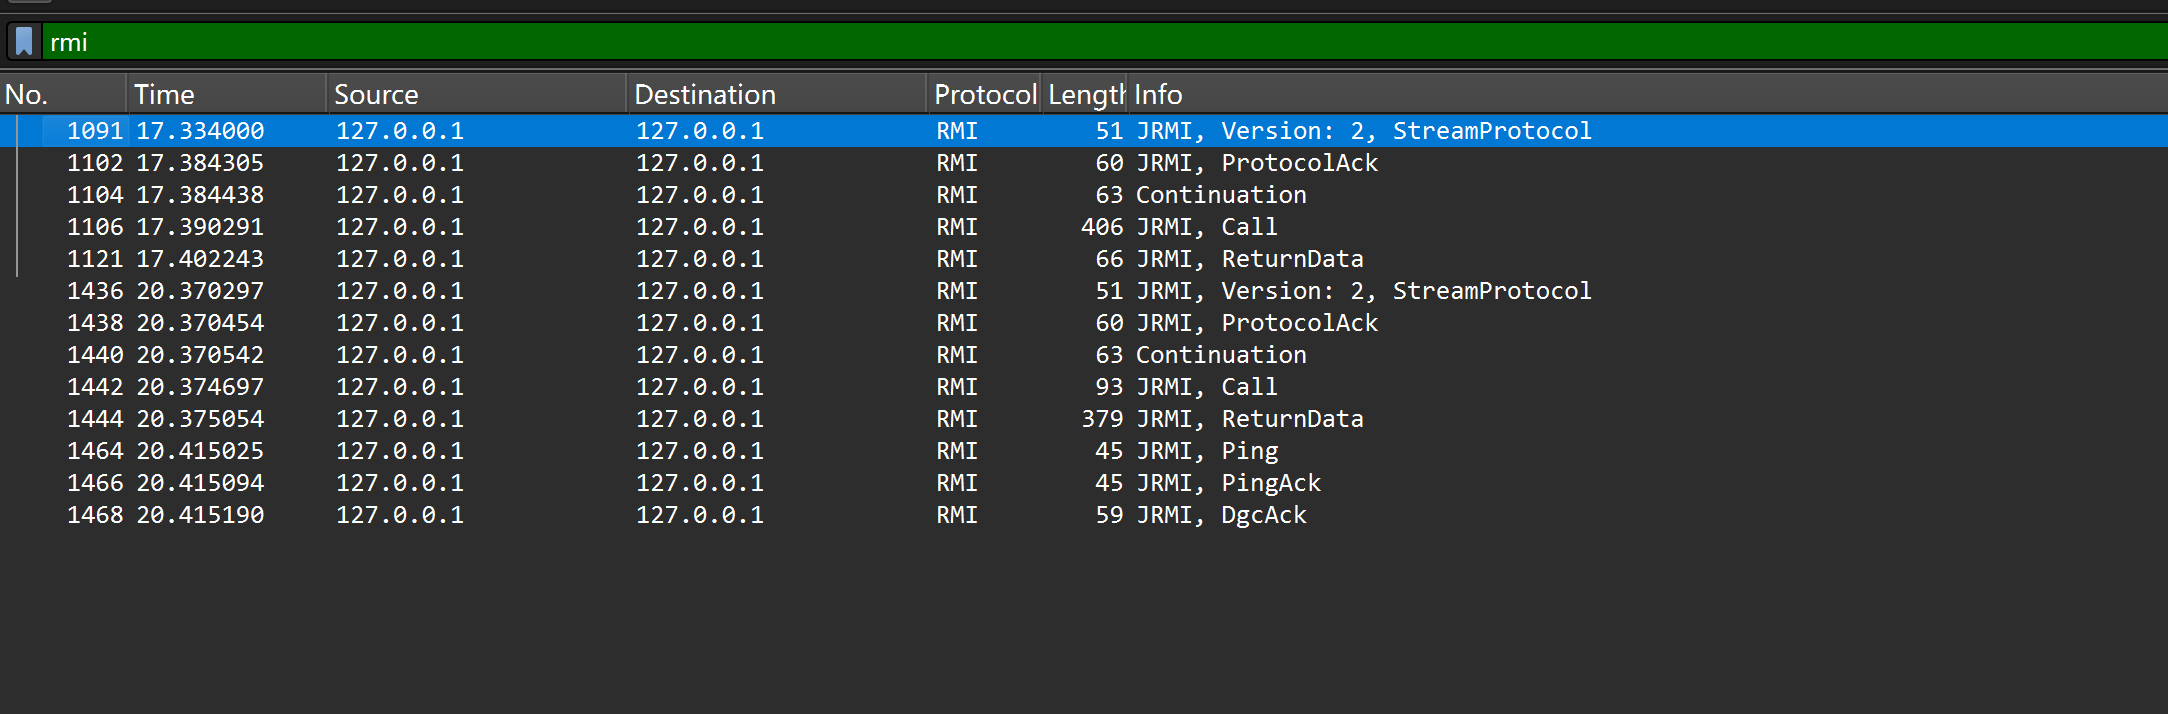Click the Length column header
This screenshot has height=714, width=2168.
click(x=1085, y=95)
